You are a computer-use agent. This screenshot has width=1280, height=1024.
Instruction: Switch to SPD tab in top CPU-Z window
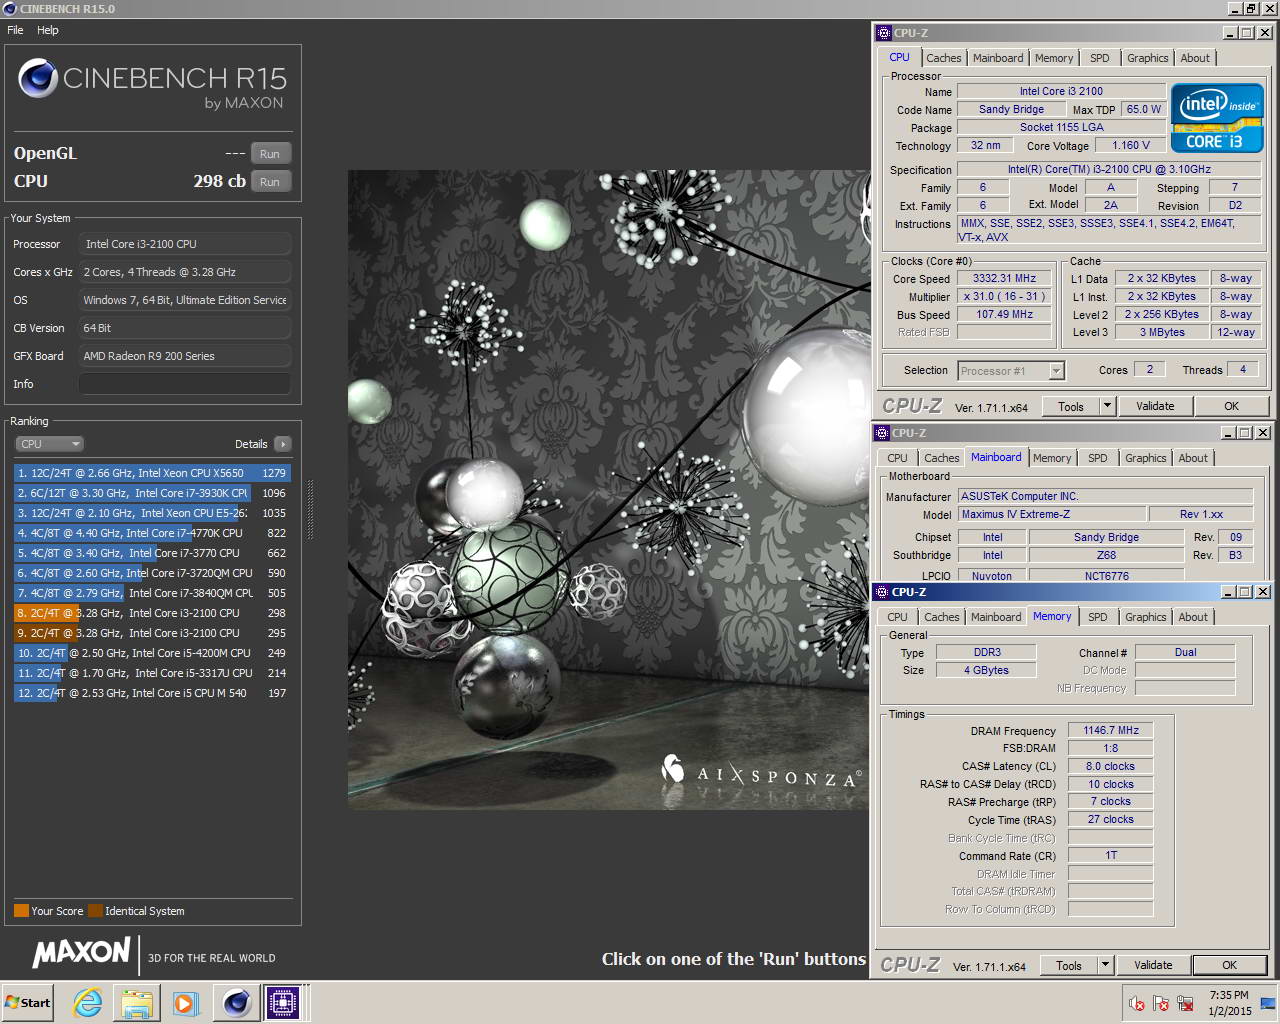tap(1100, 58)
